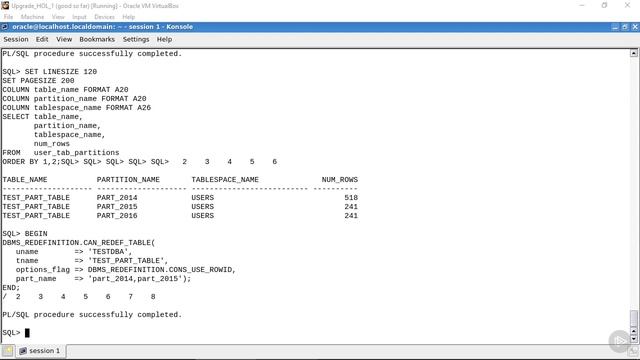This screenshot has width=640, height=360.
Task: Click the terminal scrollbar up arrow
Action: 633,53
